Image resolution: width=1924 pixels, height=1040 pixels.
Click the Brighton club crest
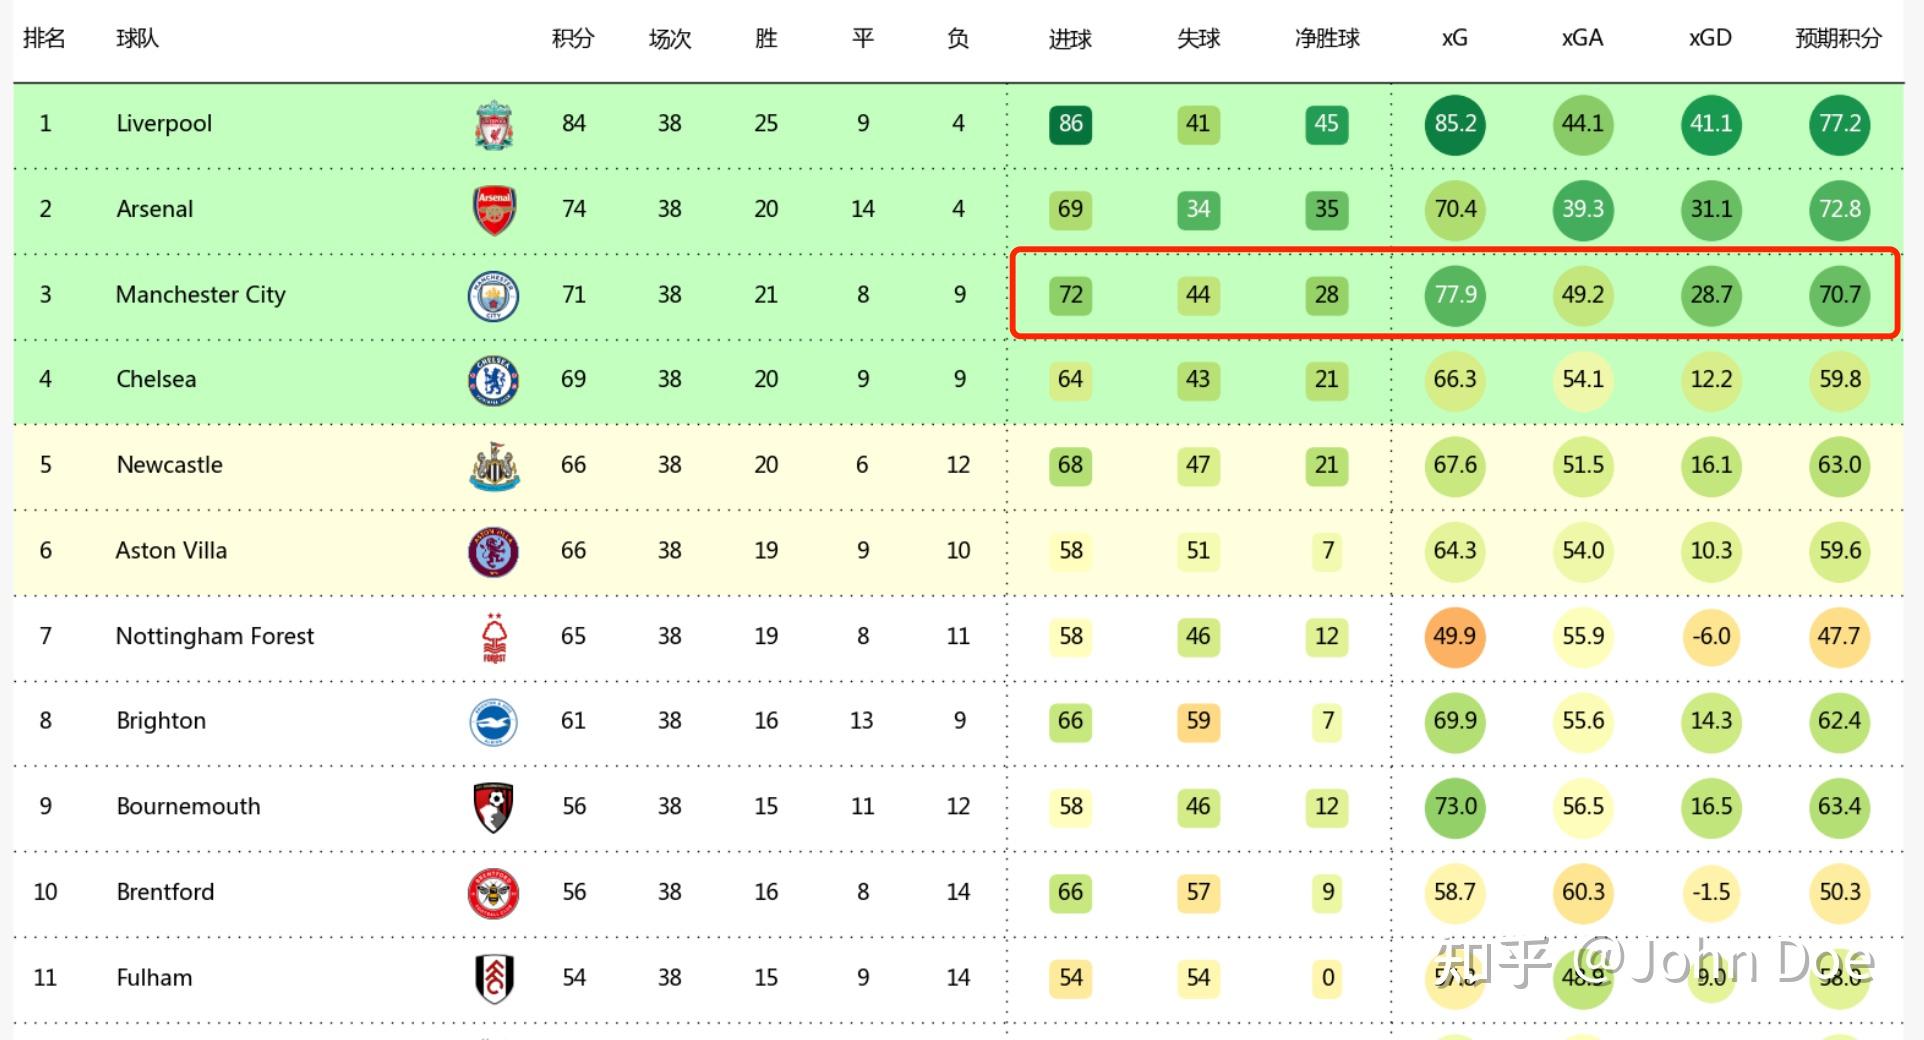(493, 722)
